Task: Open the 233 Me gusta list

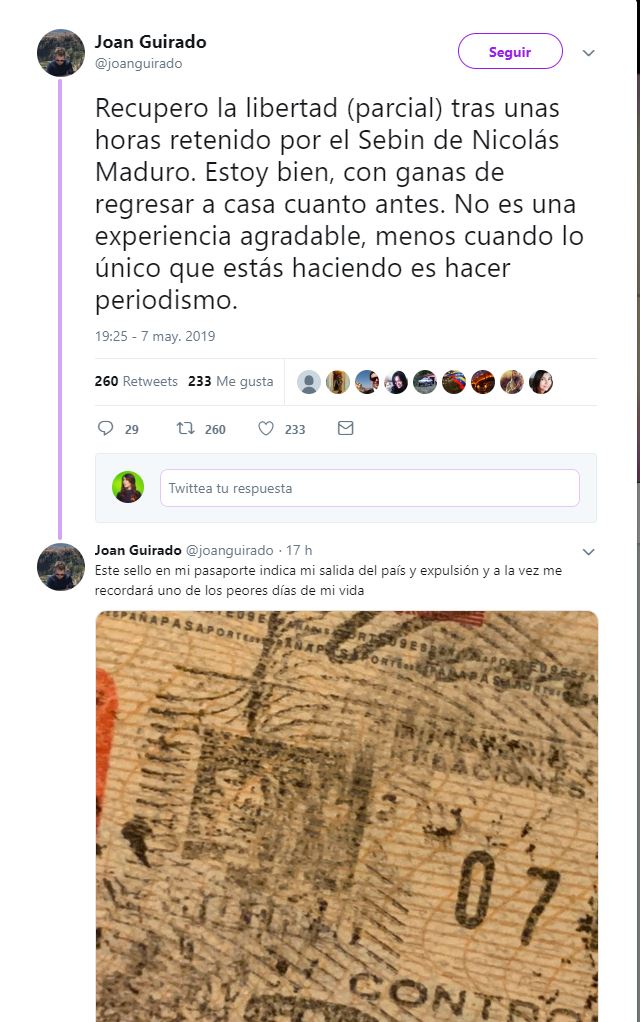Action: tap(231, 381)
